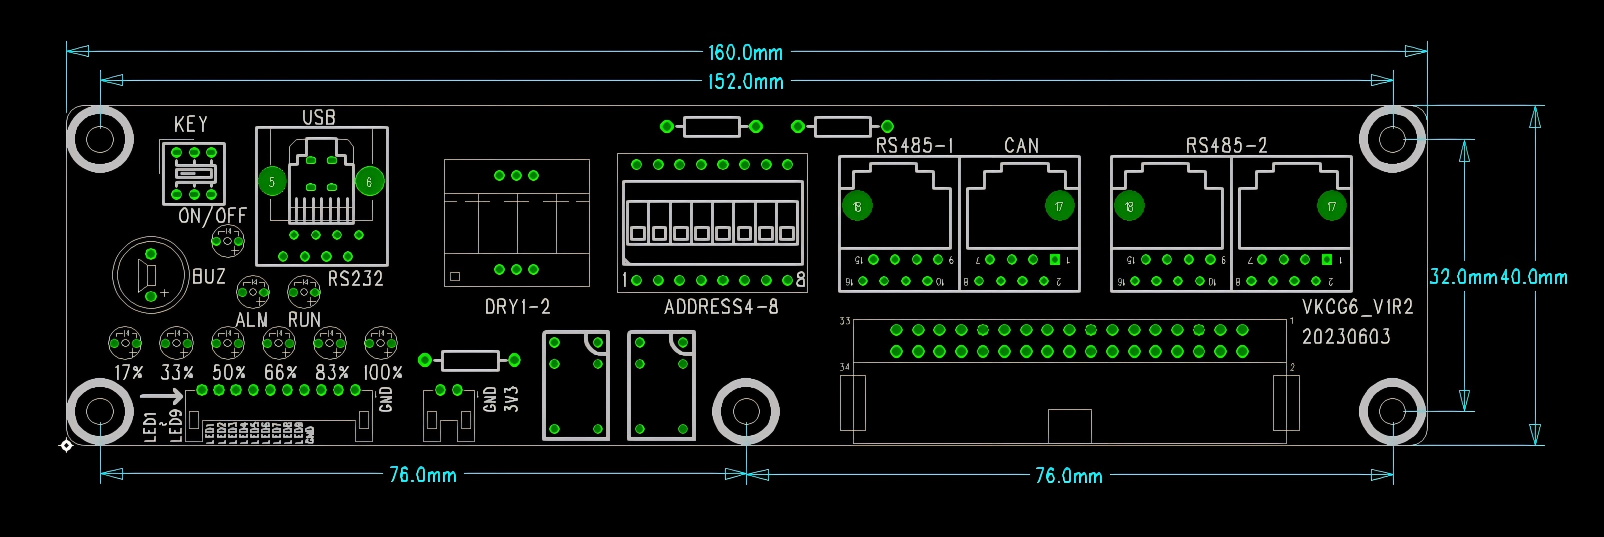Click the RUN indicator LED footprint
The image size is (1604, 537).
304,292
